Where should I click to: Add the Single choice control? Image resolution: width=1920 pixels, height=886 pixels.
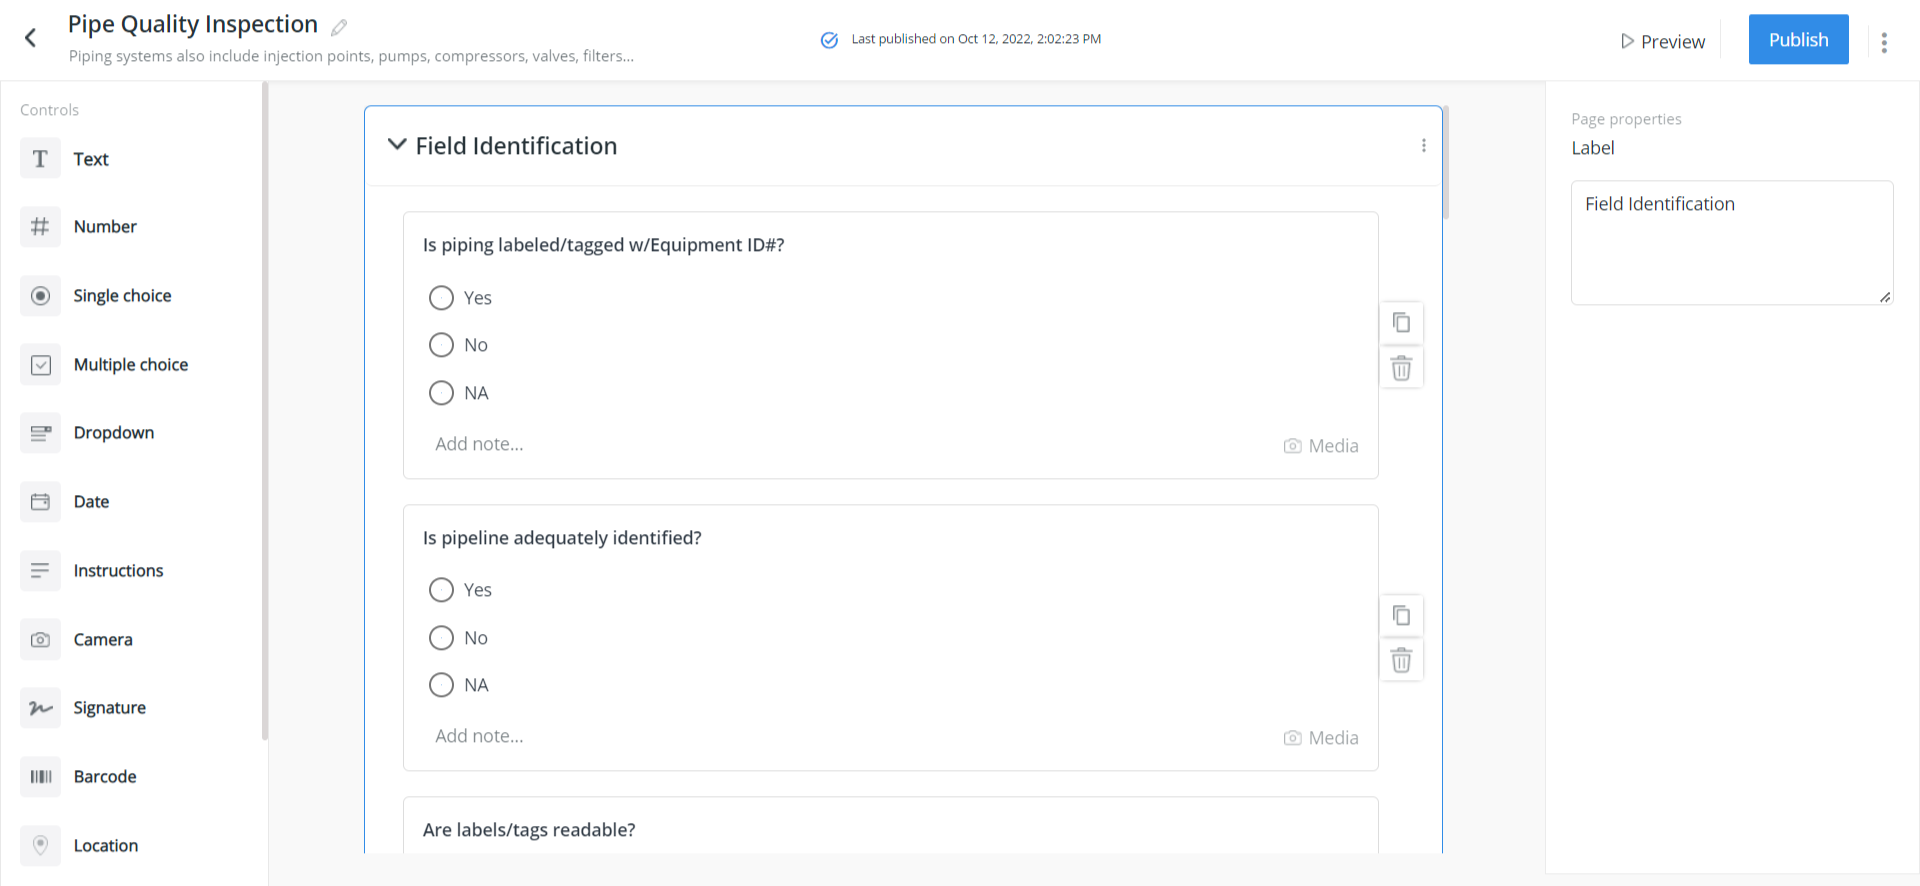click(122, 296)
